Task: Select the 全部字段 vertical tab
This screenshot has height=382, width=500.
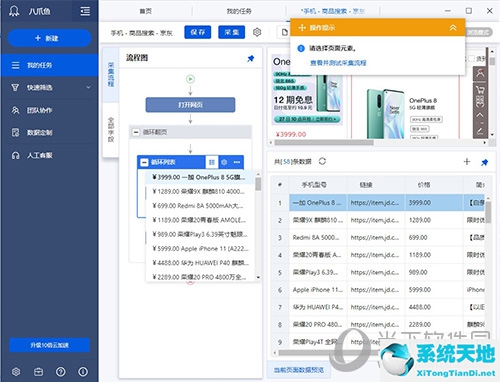Action: pyautogui.click(x=111, y=129)
